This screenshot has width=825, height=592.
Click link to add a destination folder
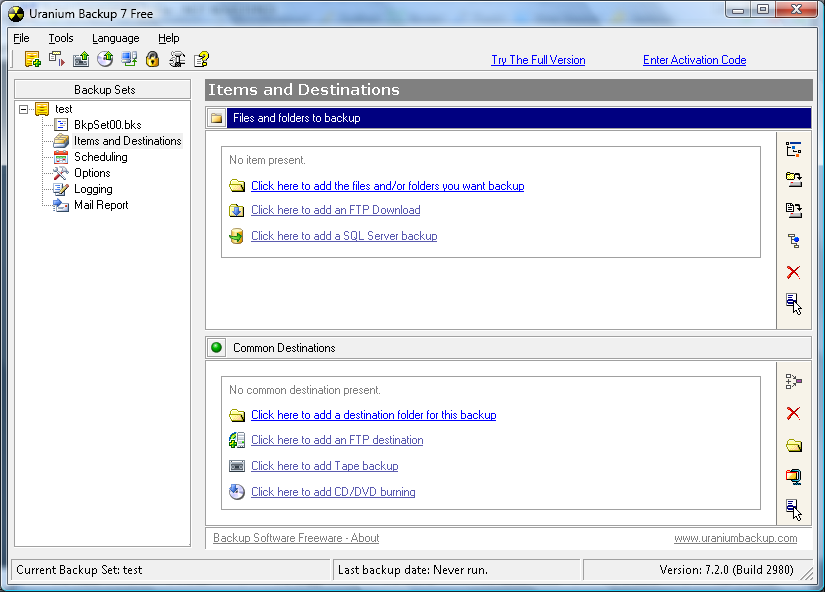pyautogui.click(x=374, y=415)
